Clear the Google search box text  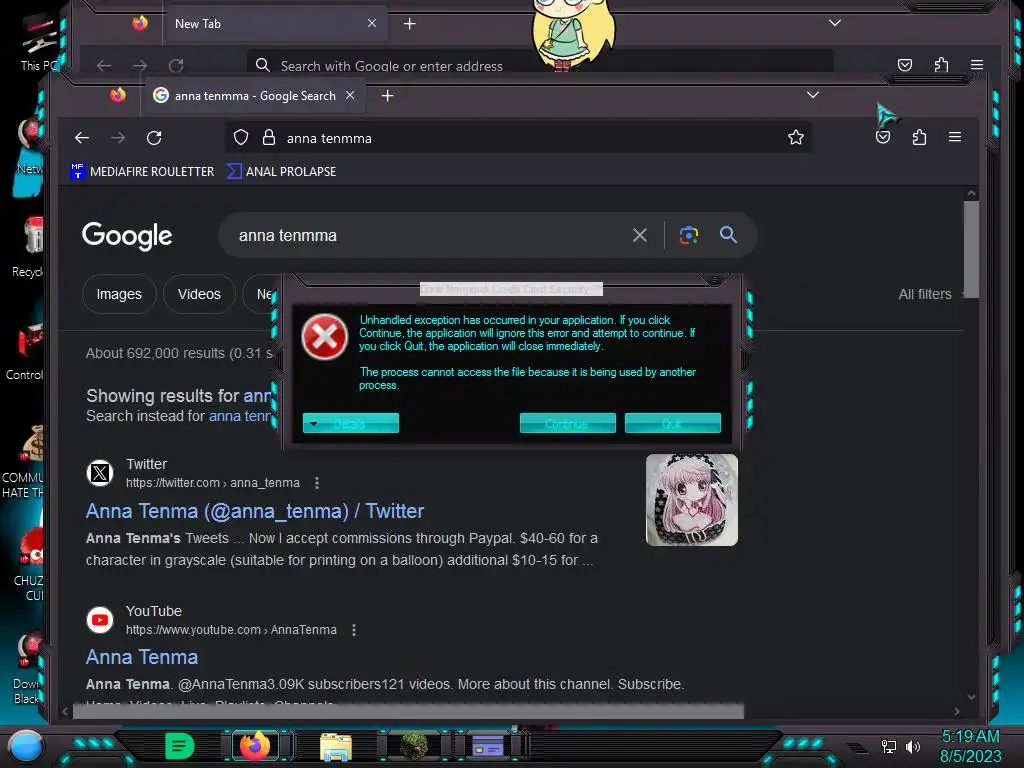[x=640, y=235]
